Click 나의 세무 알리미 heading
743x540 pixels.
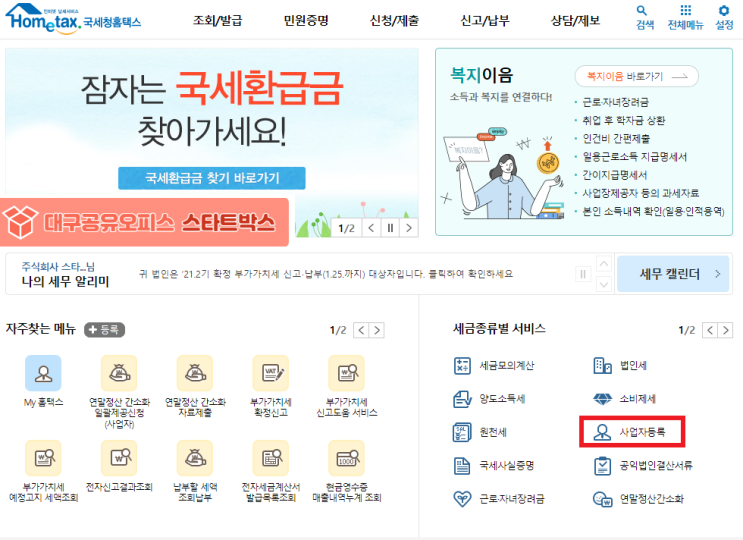click(65, 282)
